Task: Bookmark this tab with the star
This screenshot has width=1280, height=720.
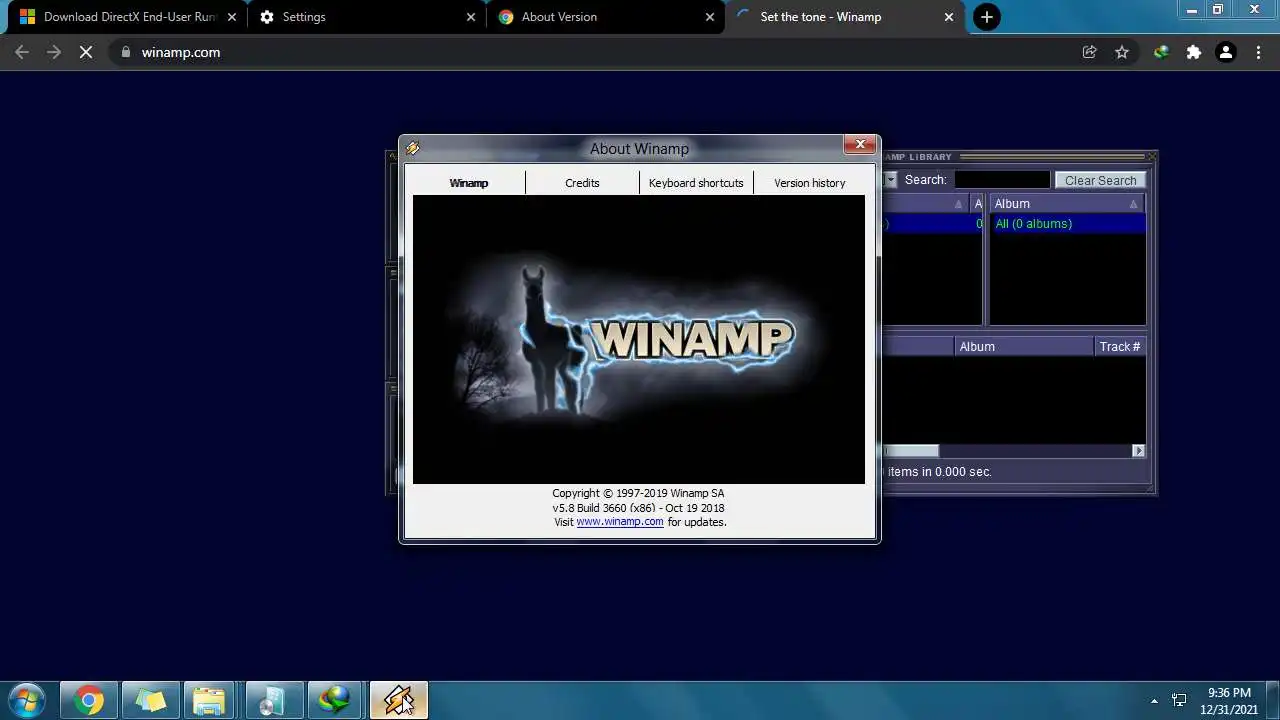Action: 1122,52
